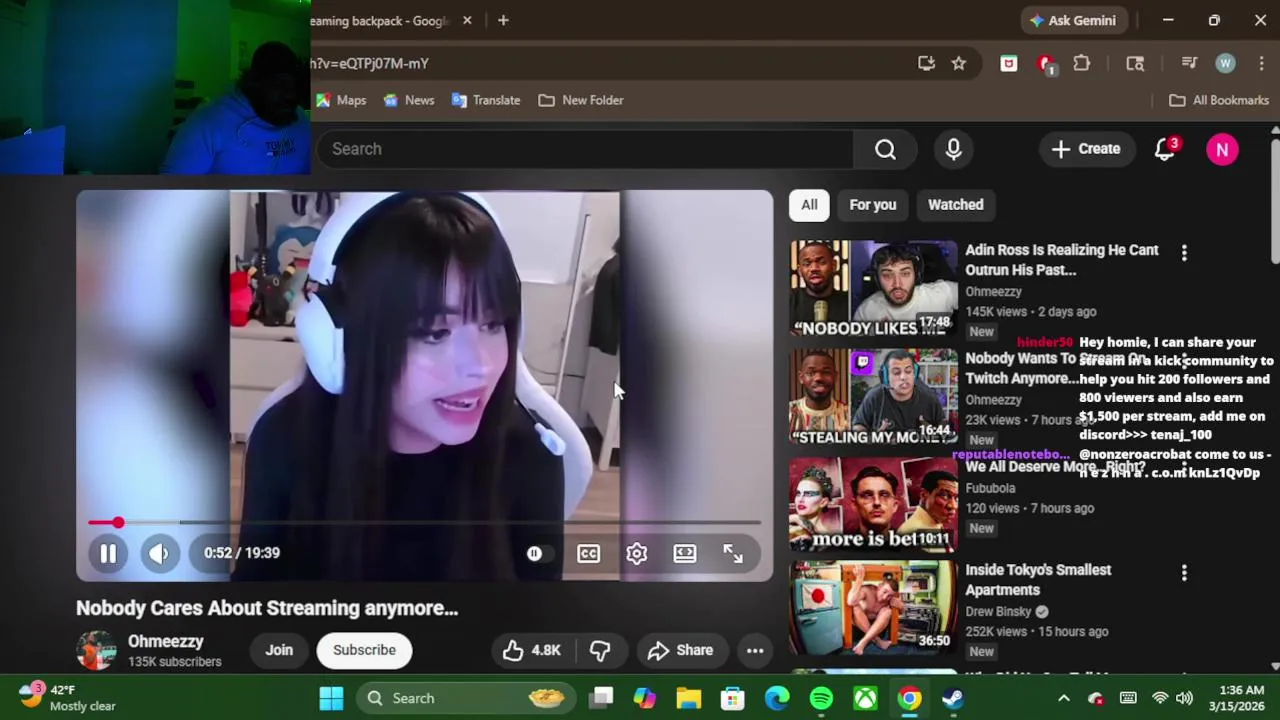Open the Spotify taskbar icon
The image size is (1280, 720).
click(x=821, y=698)
